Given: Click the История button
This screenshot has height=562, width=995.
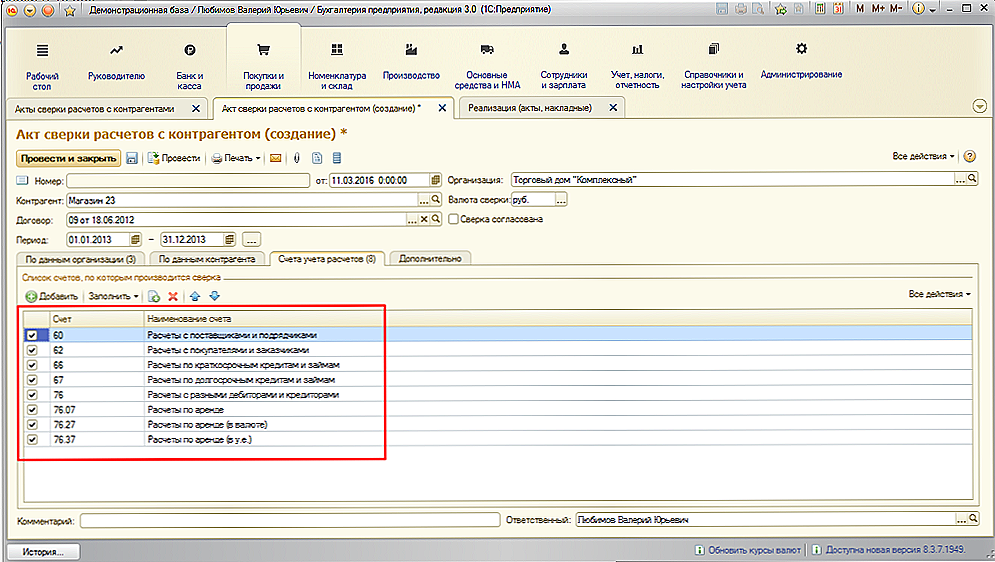Looking at the screenshot, I should [43, 552].
